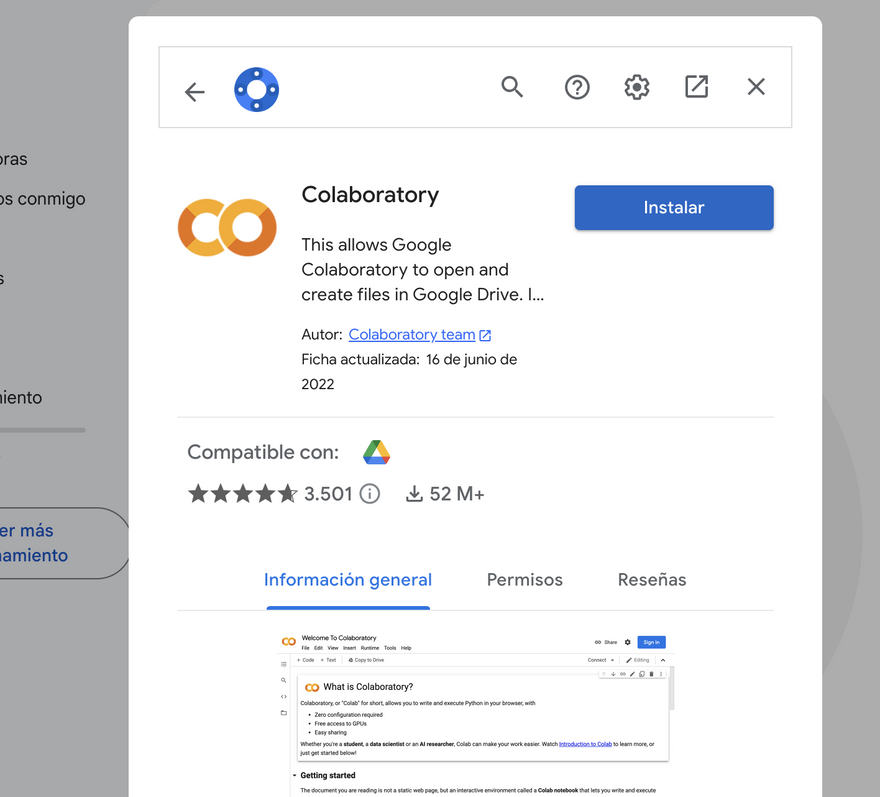Click the 'Compatible con:' label
Image resolution: width=880 pixels, height=797 pixels.
263,452
